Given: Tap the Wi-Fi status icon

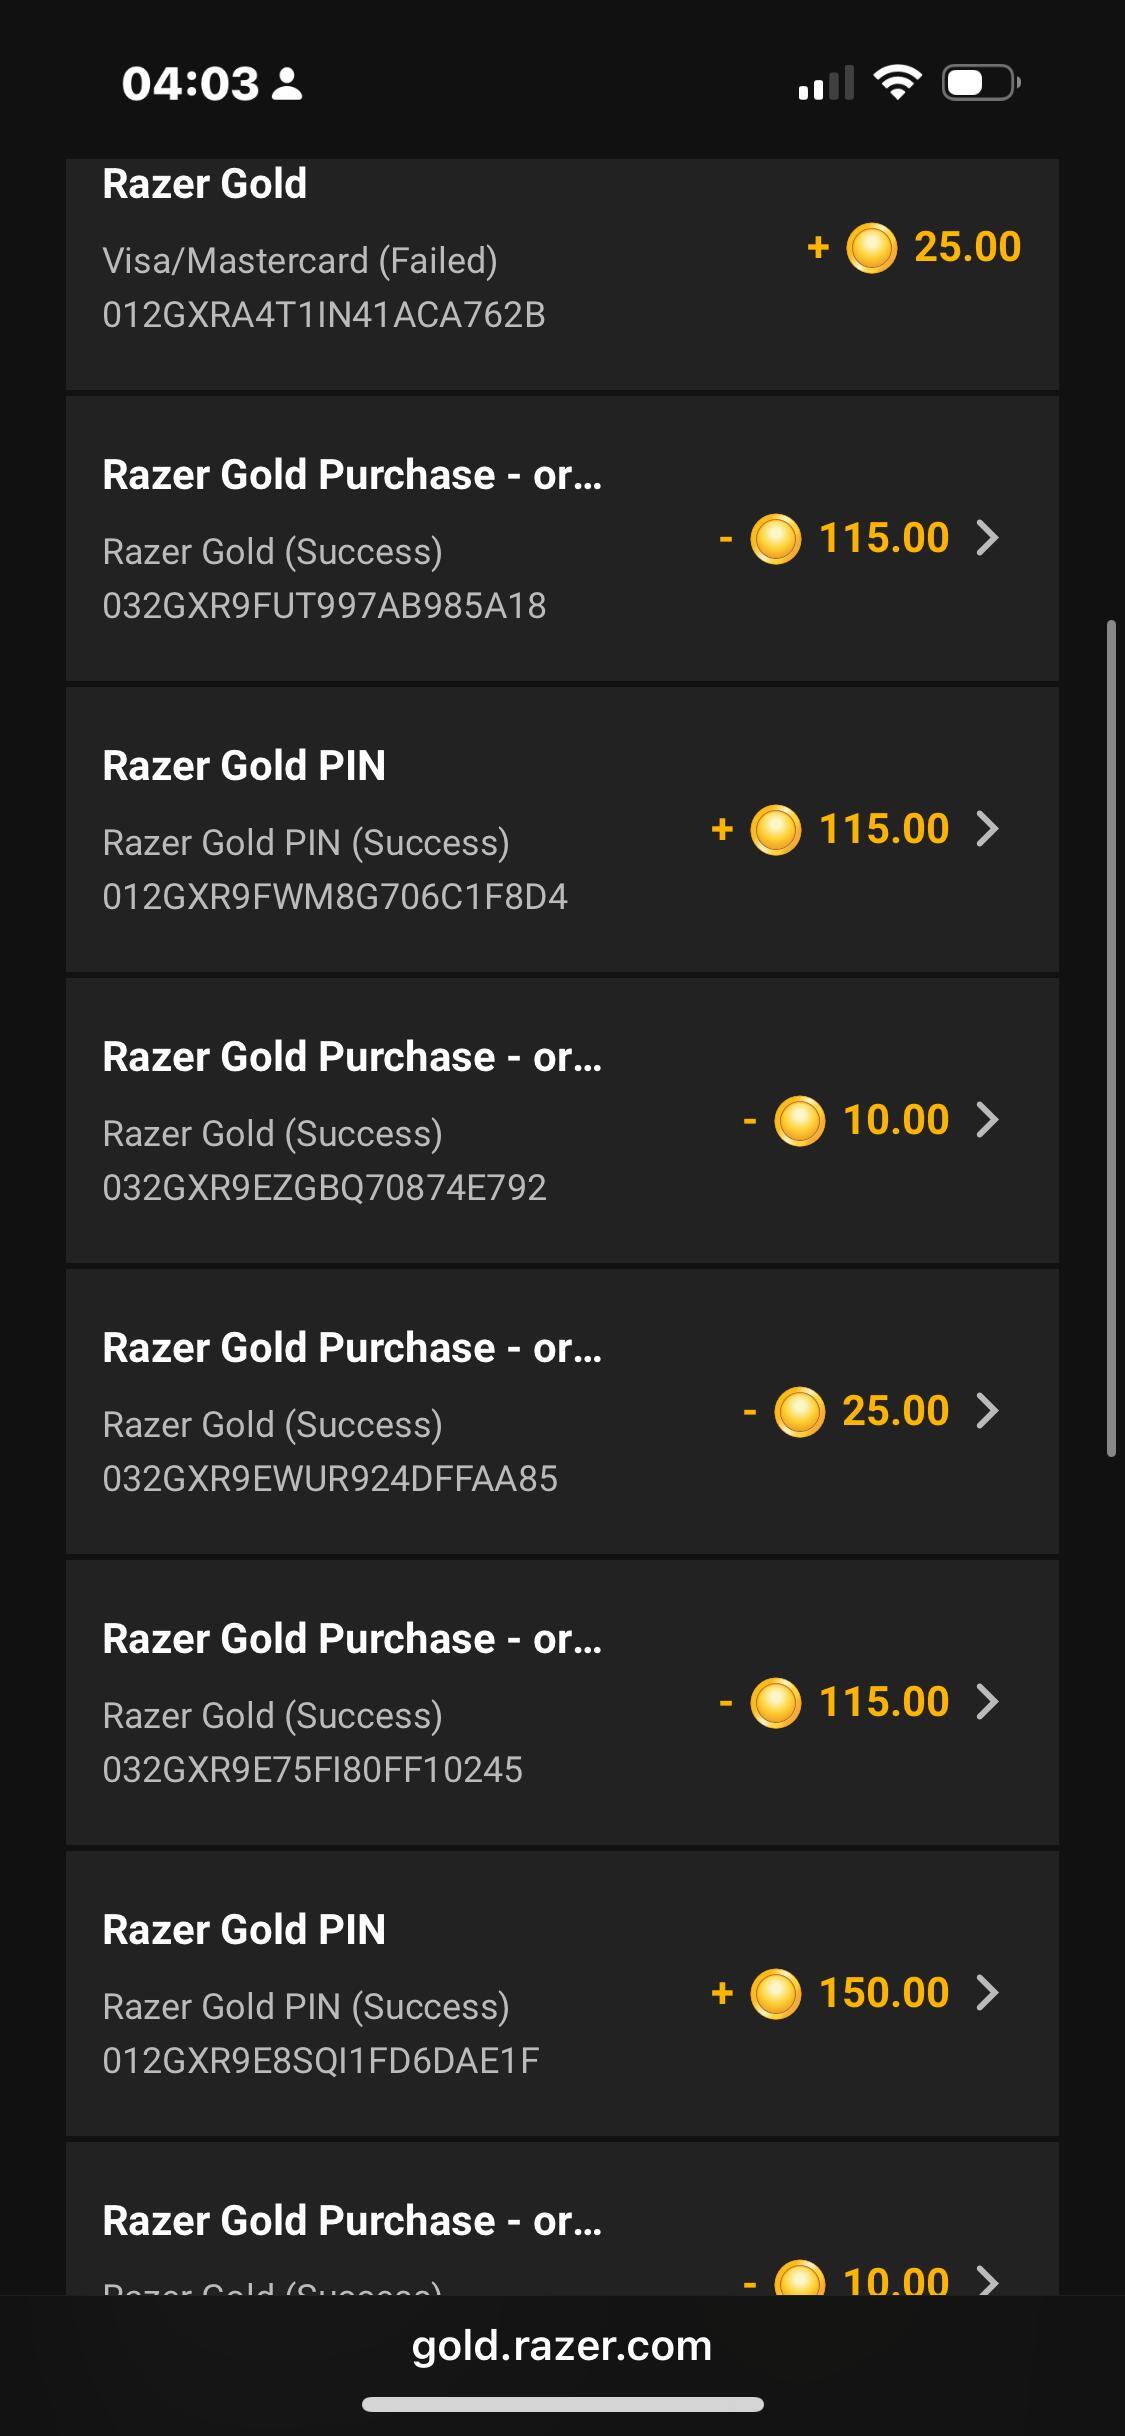Looking at the screenshot, I should coord(897,82).
